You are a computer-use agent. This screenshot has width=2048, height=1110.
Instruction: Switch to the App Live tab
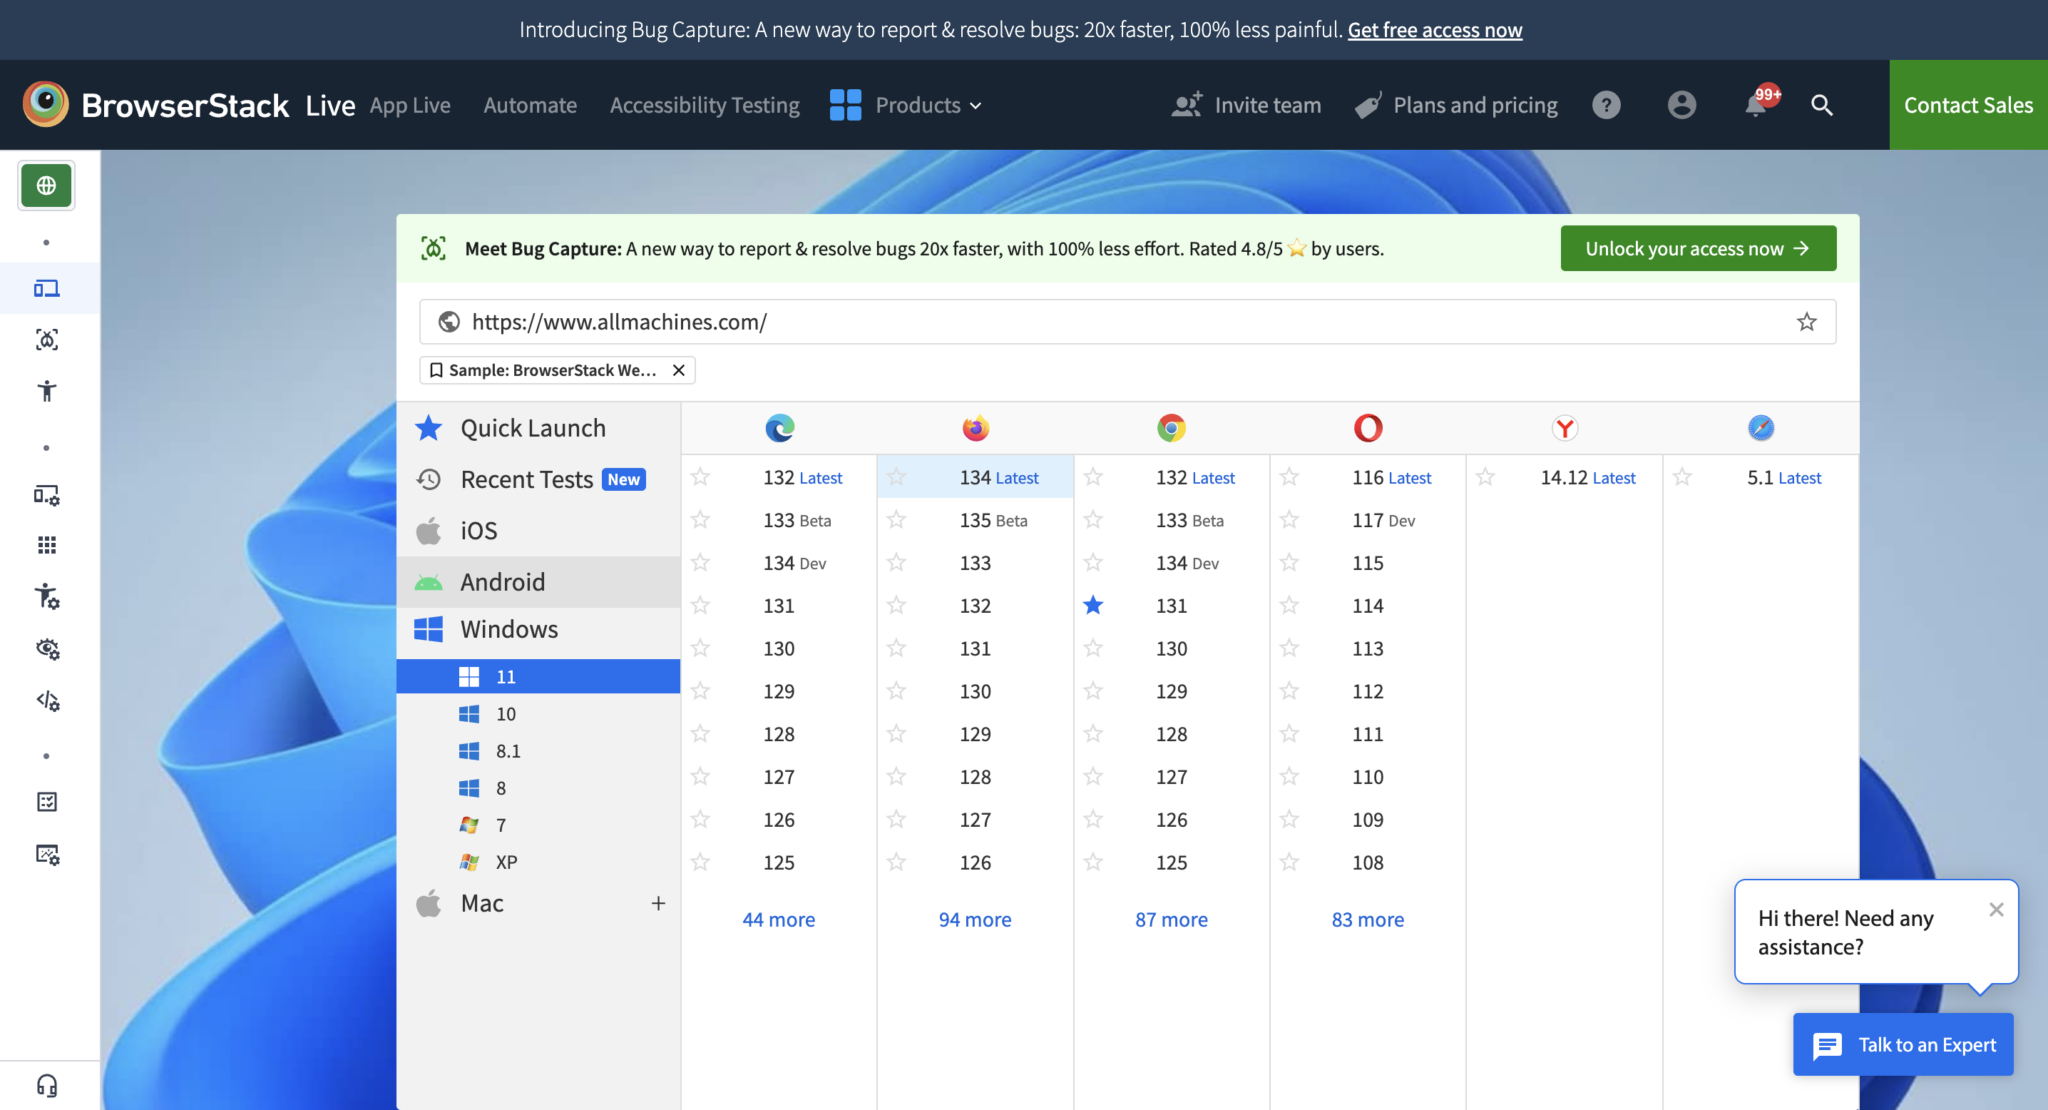click(x=410, y=105)
